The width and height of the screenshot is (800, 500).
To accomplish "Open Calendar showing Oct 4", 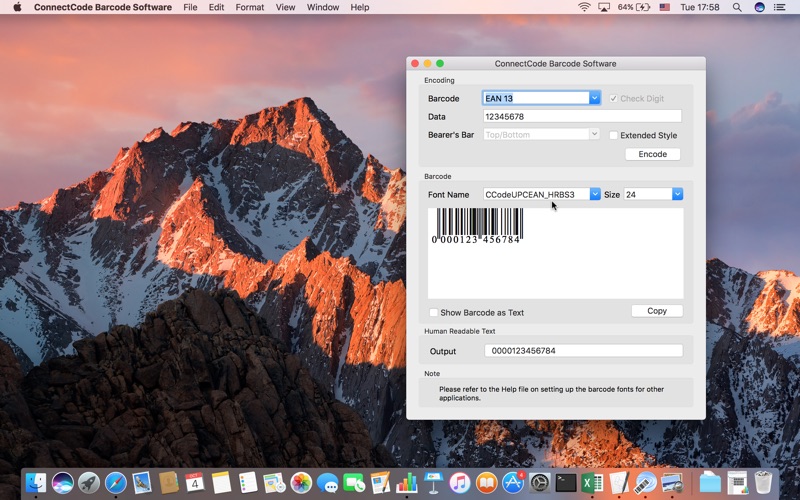I will coord(195,483).
